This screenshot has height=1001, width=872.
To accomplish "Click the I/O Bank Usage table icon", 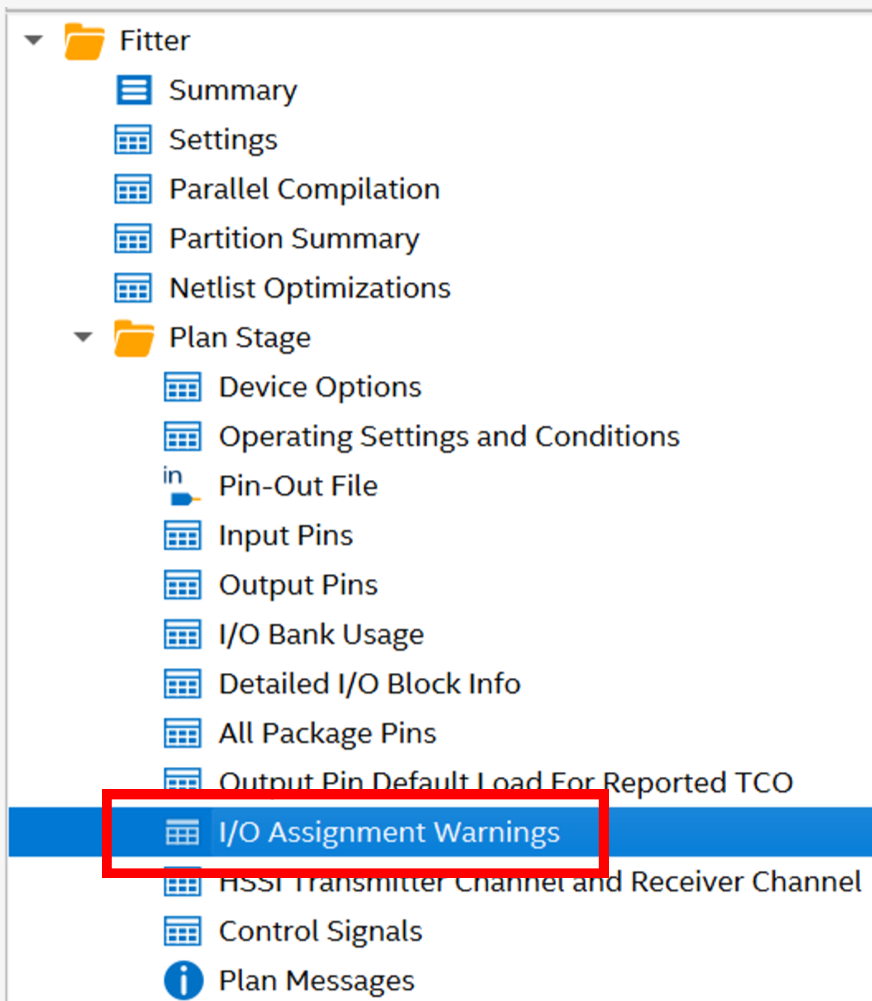I will click(x=181, y=635).
